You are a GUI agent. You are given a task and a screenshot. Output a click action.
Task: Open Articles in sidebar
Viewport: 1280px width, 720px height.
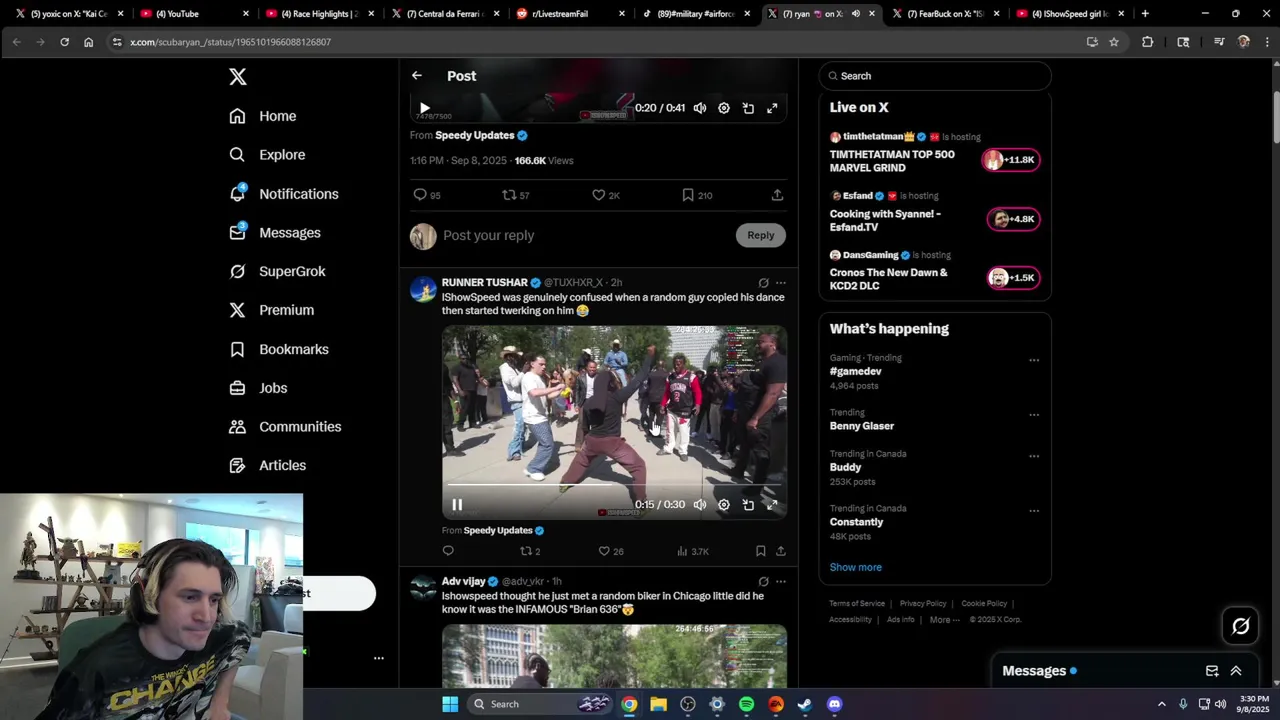pos(267,465)
